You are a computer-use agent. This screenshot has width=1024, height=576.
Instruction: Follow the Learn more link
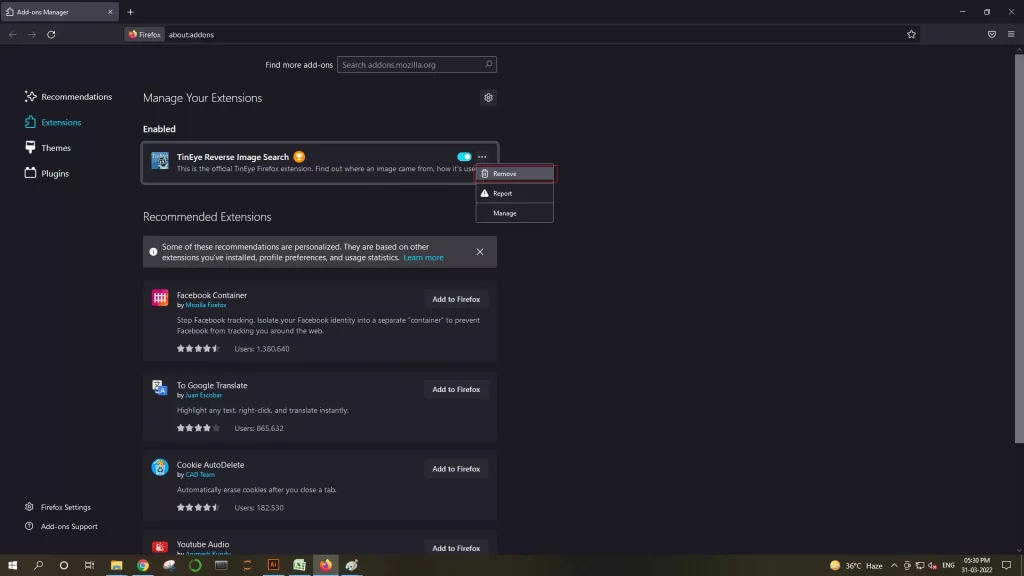tap(423, 258)
